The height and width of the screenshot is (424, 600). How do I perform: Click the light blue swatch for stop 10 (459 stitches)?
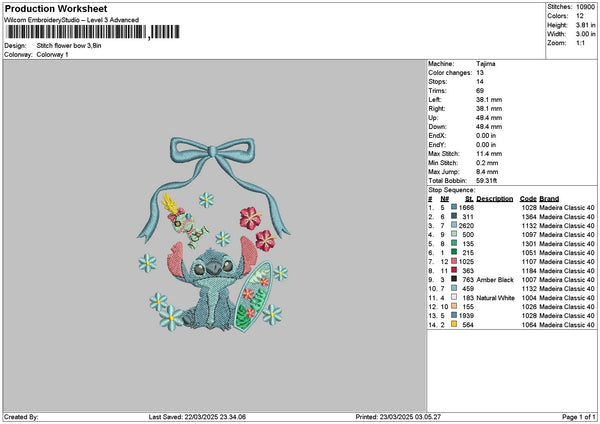click(x=454, y=288)
